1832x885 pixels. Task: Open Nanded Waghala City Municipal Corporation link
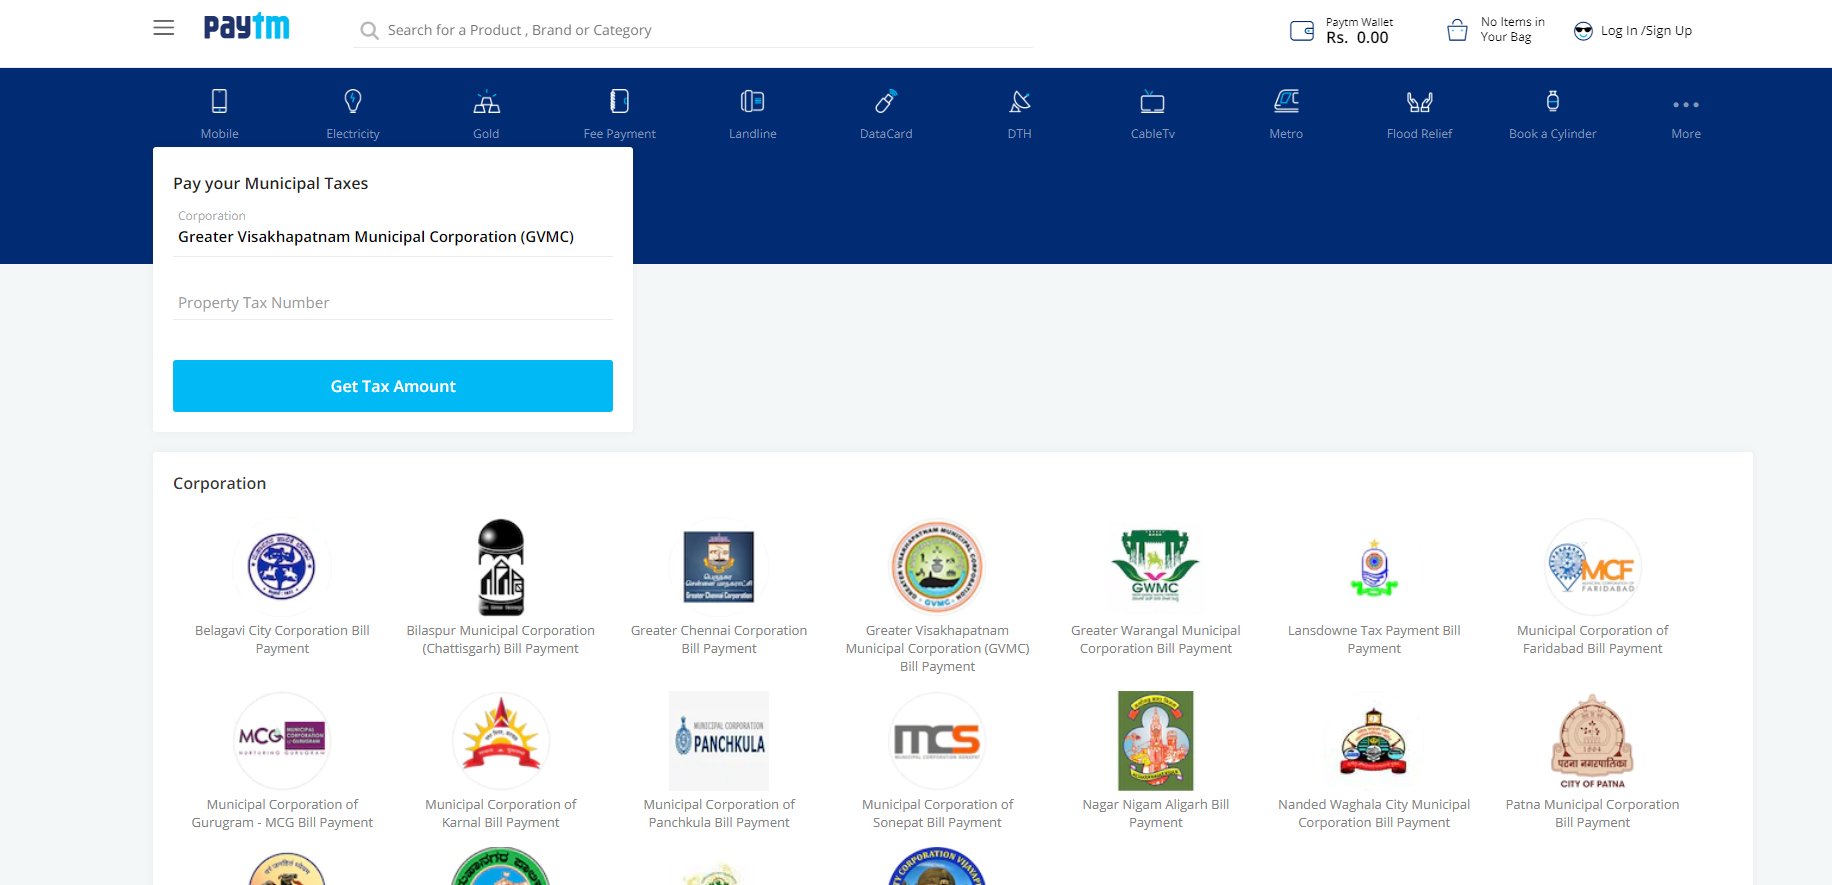tap(1374, 814)
